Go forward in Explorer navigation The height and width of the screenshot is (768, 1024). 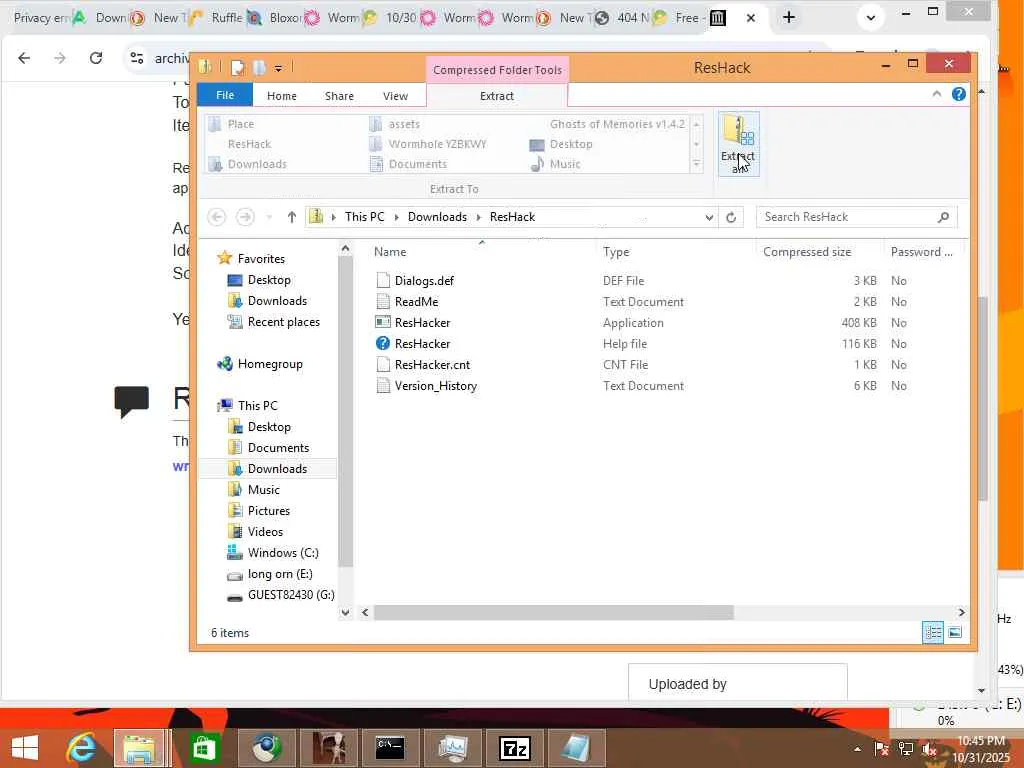(245, 217)
